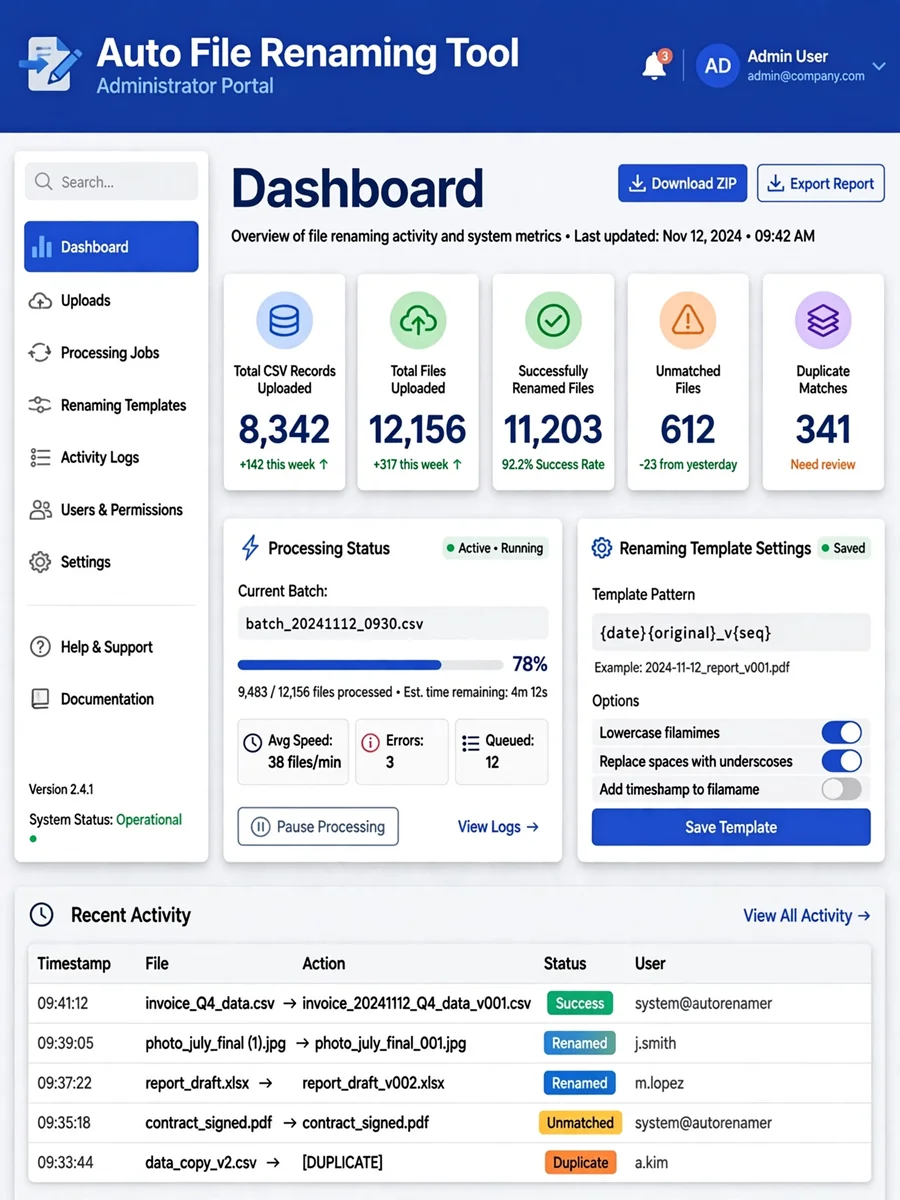Viewport: 900px width, 1200px height.
Task: Click the Activity Logs list icon
Action: 40,457
